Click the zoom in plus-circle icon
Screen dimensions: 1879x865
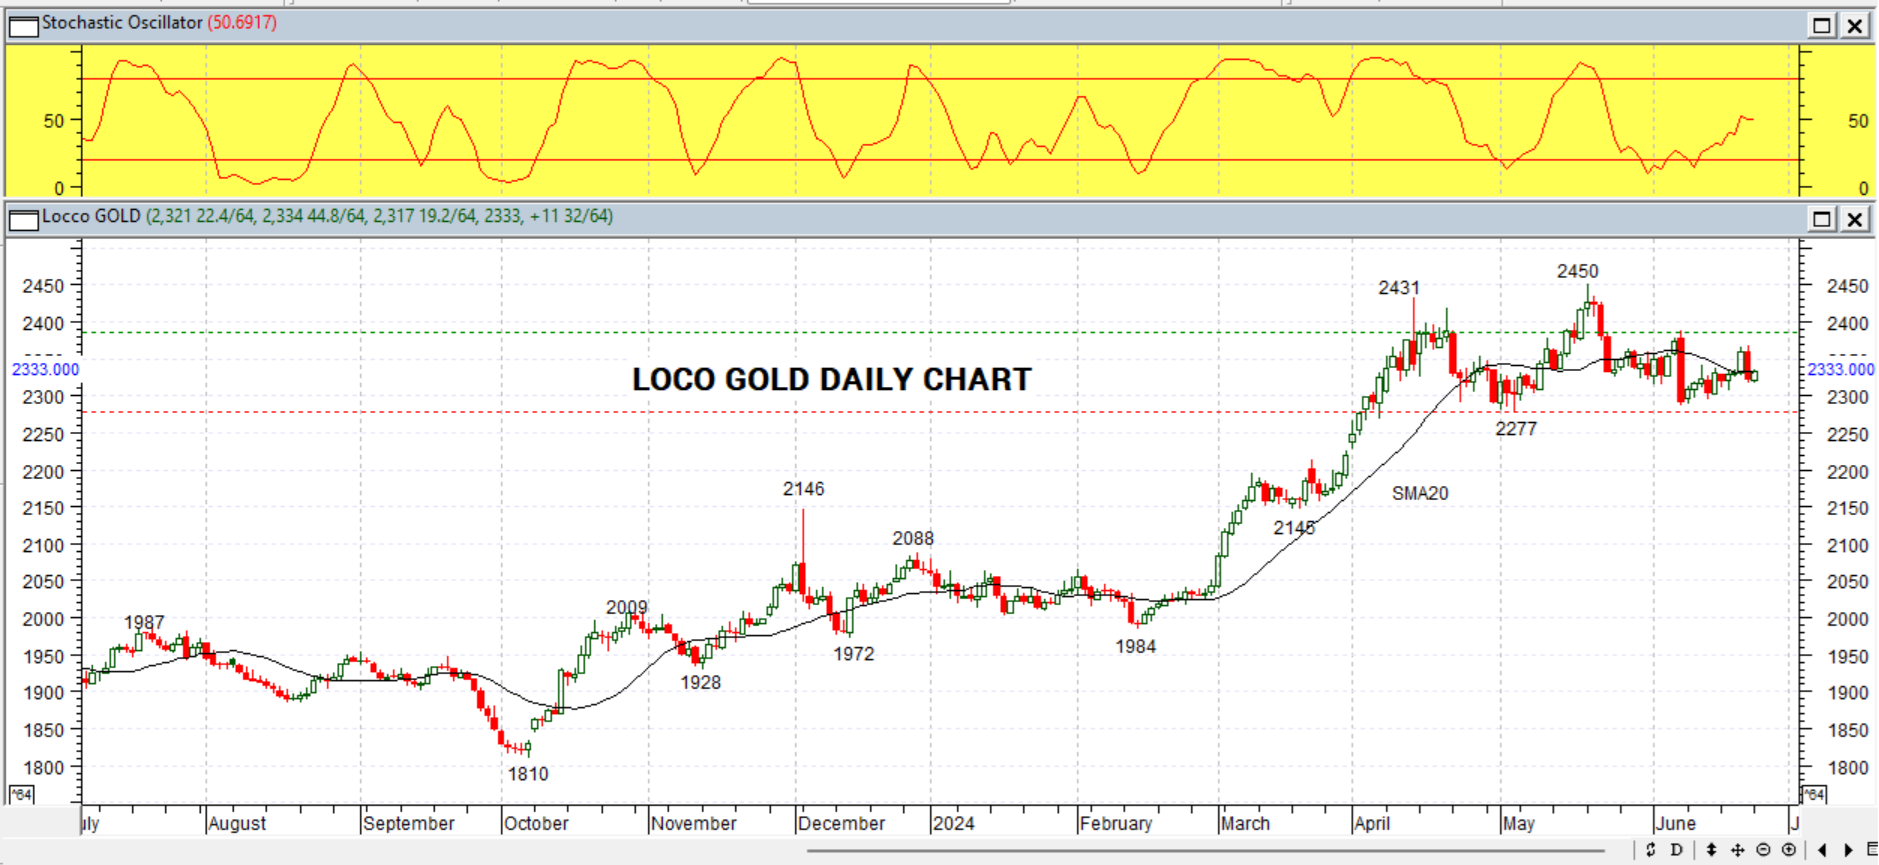[x=1789, y=850]
